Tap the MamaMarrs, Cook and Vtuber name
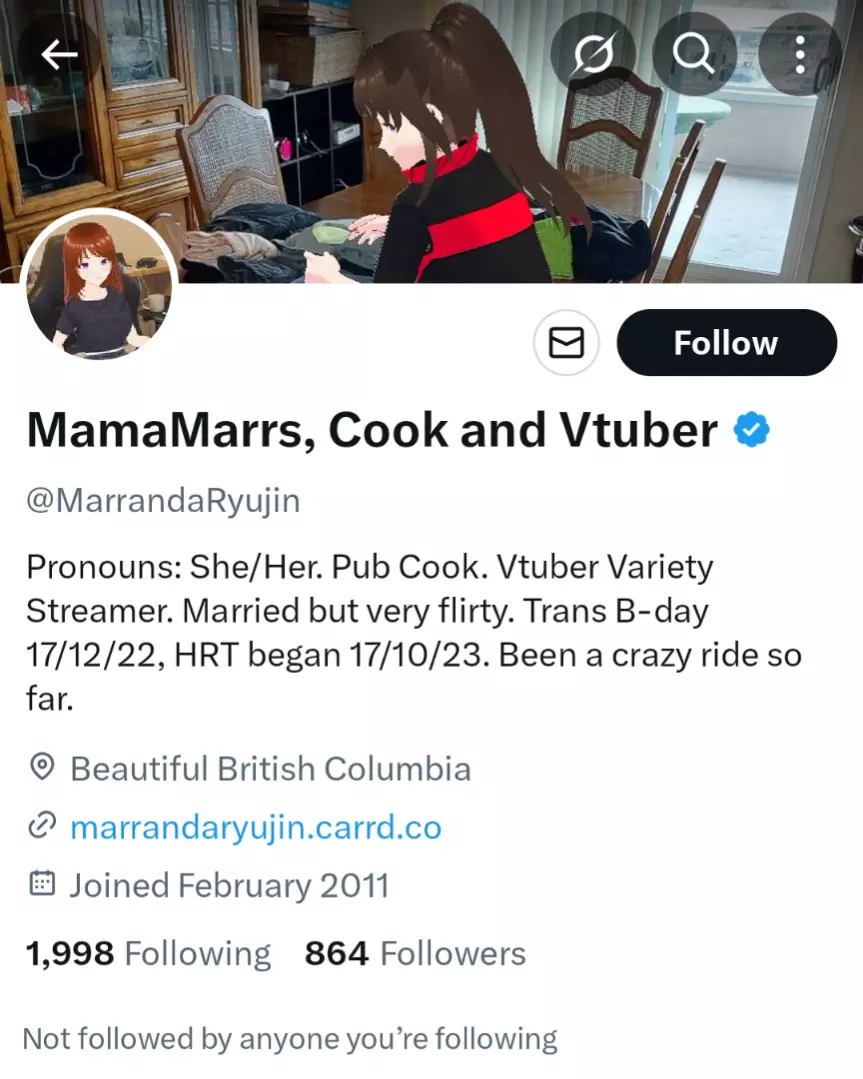This screenshot has width=863, height=1079. tap(372, 431)
